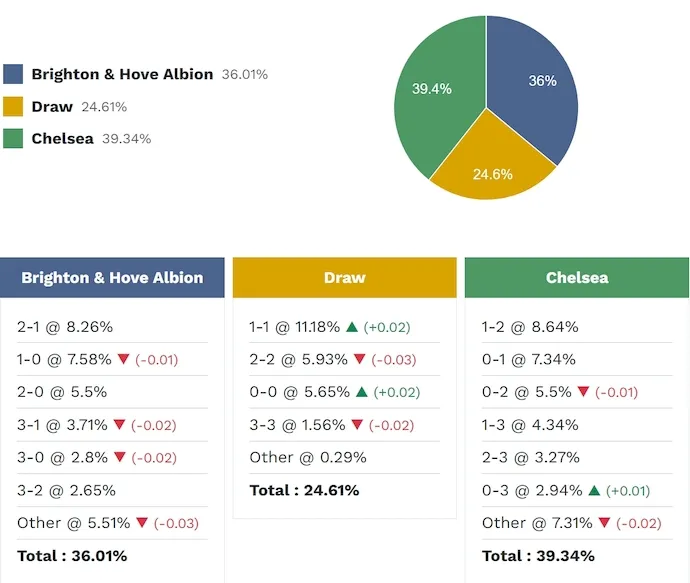Image resolution: width=690 pixels, height=583 pixels.
Task: Click the yellow Draw legend color square
Action: pyautogui.click(x=13, y=107)
